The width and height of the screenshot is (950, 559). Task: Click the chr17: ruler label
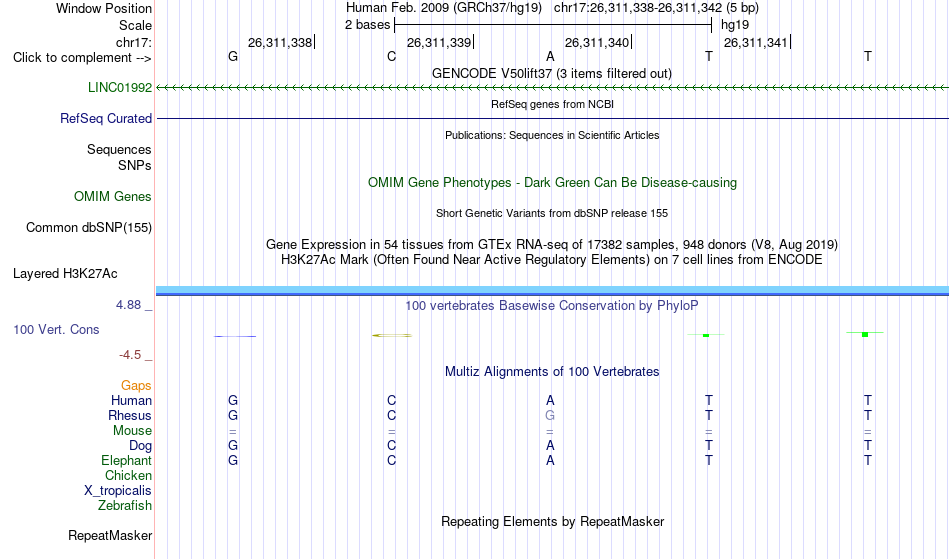click(x=133, y=43)
